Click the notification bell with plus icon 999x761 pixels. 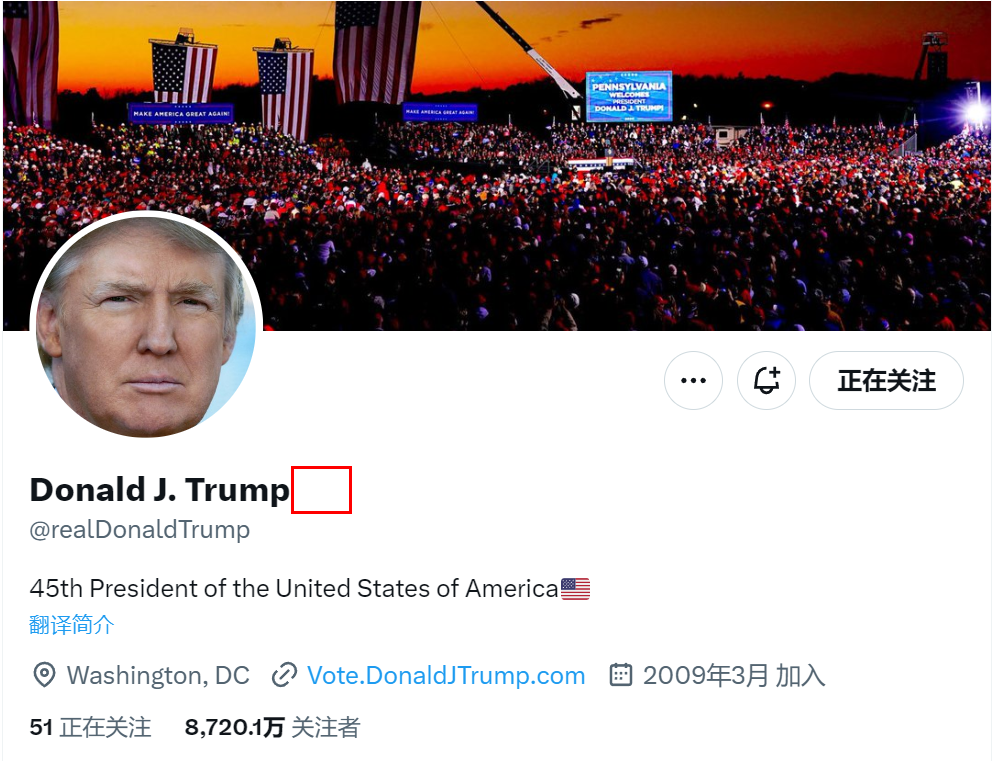click(766, 380)
